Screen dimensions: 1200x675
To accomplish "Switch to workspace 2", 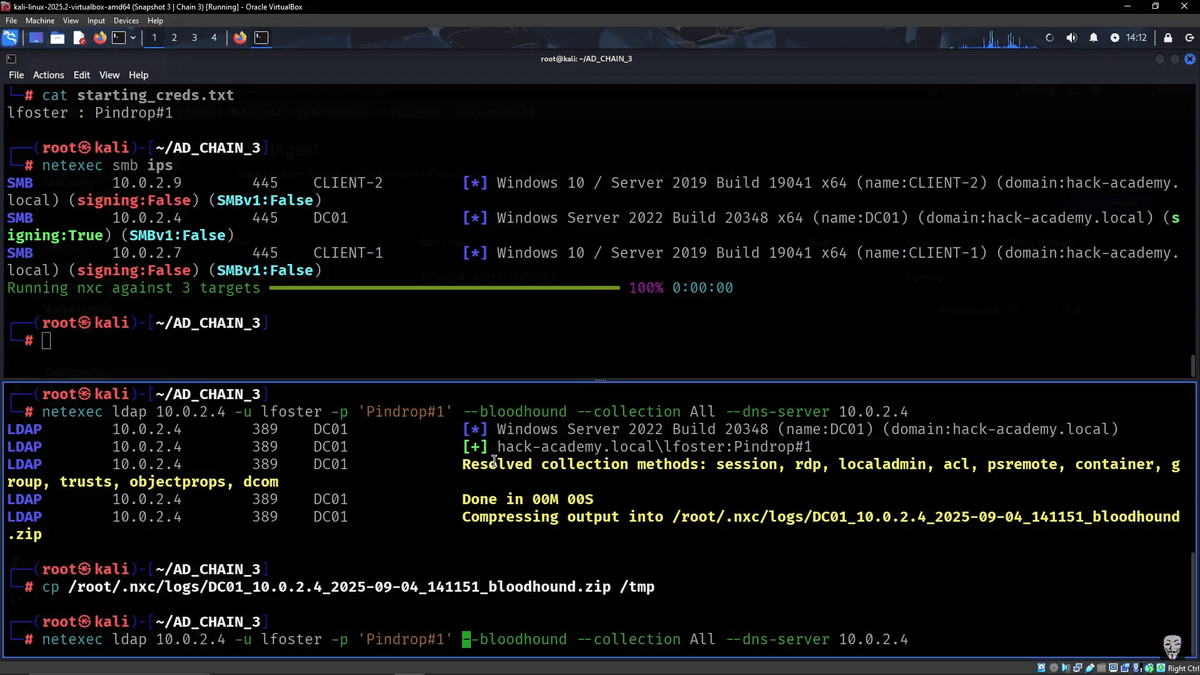I will (x=174, y=38).
